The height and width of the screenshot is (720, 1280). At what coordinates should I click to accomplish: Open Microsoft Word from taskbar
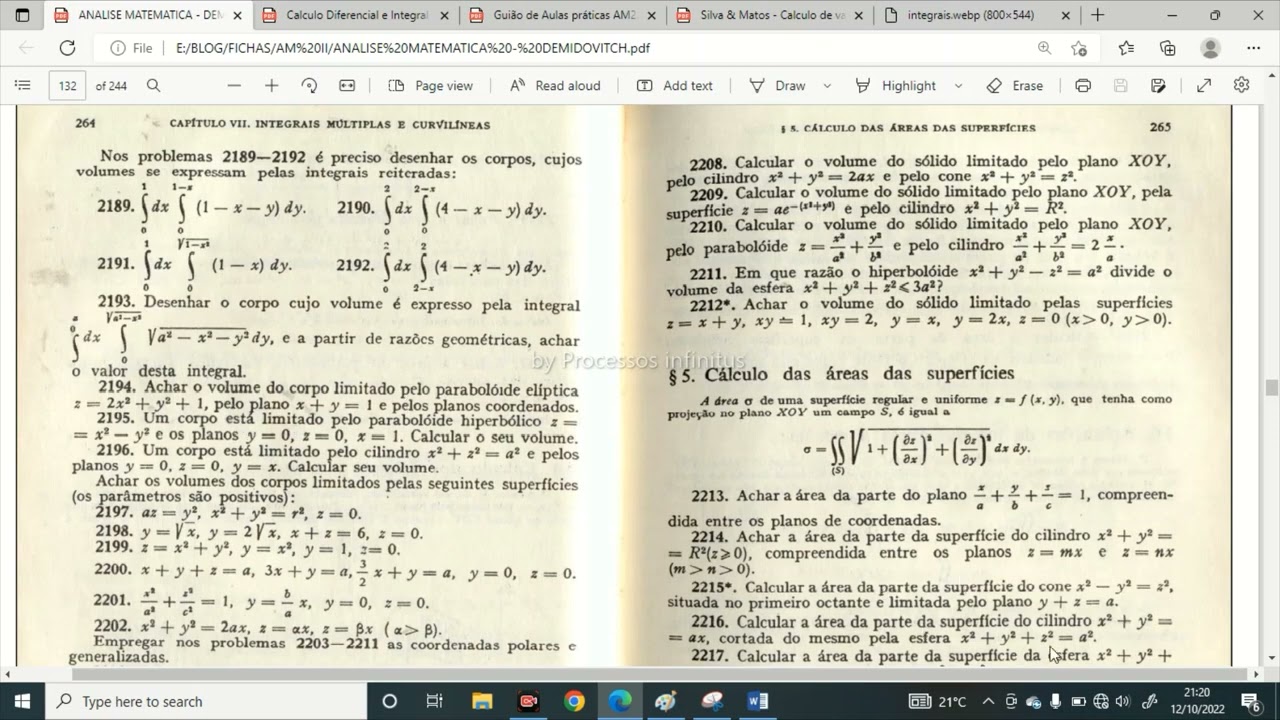tap(757, 701)
